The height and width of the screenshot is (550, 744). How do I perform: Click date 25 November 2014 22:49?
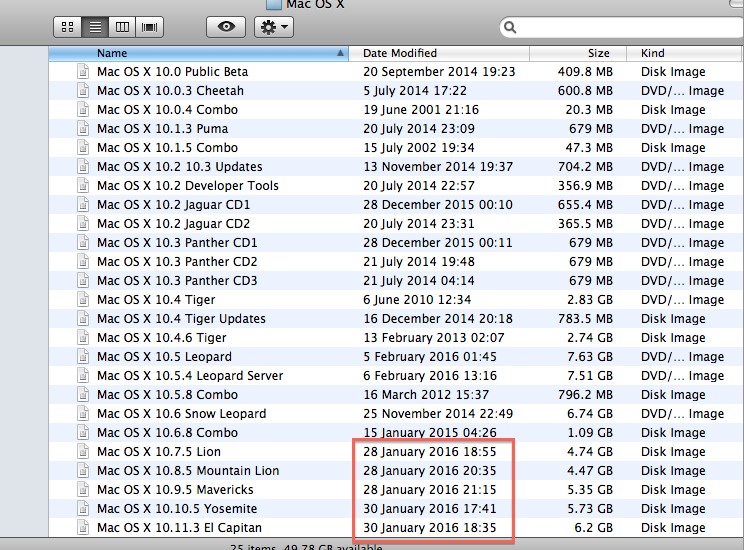tap(438, 414)
